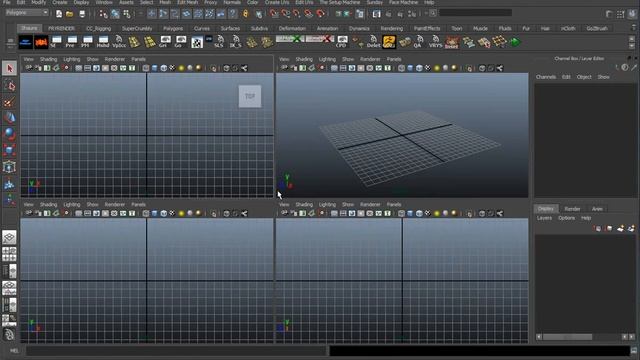Open Shading menu in perspective panel

(304, 59)
